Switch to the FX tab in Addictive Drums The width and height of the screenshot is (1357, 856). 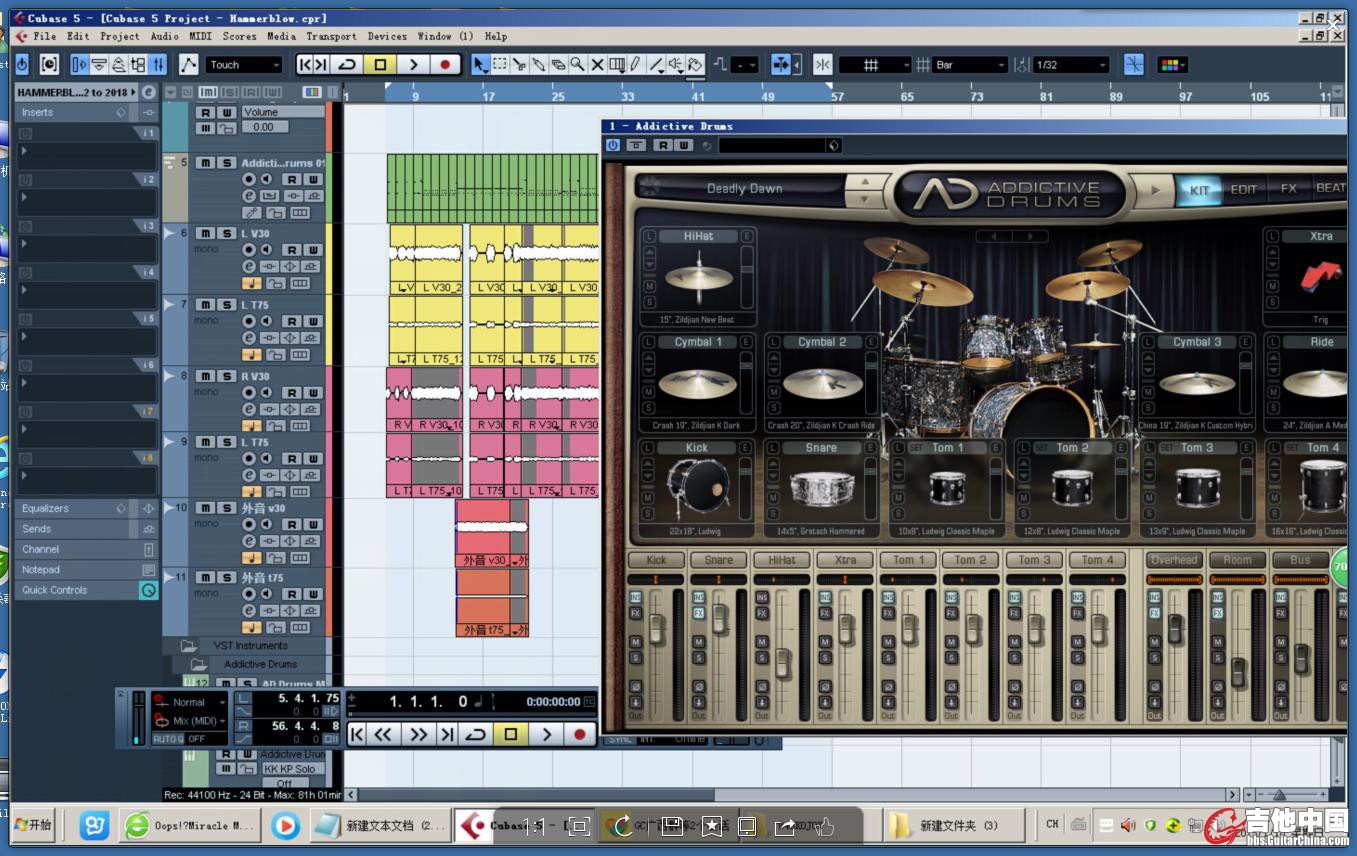pyautogui.click(x=1289, y=189)
